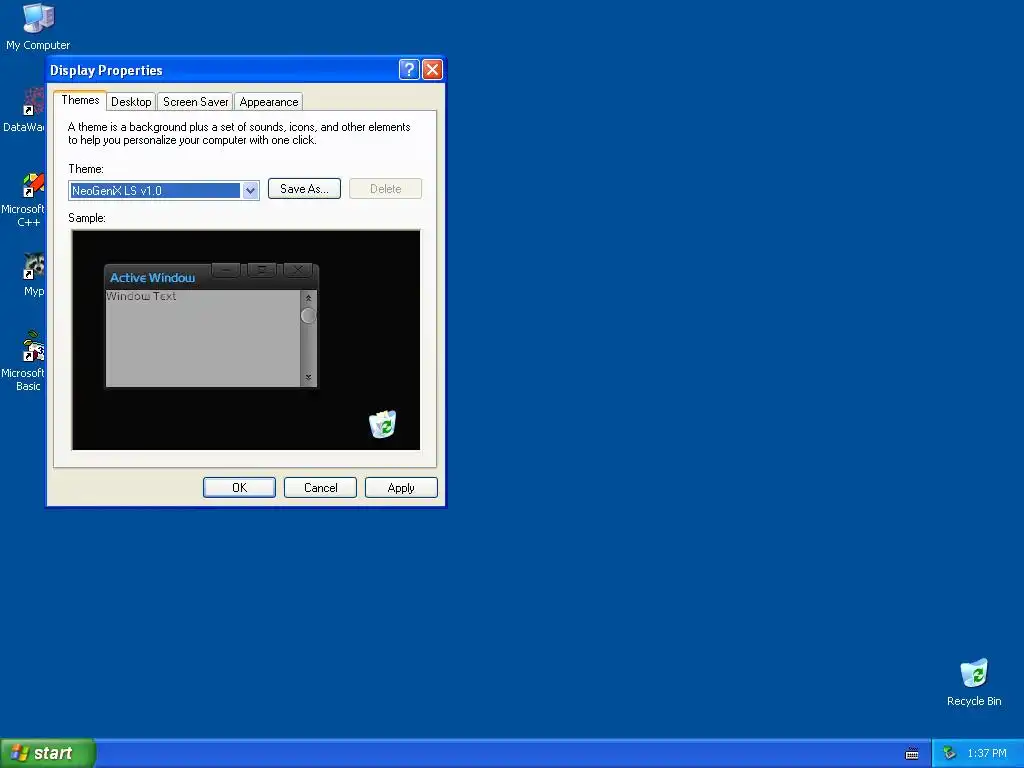Click the system tray network icon
Image resolution: width=1024 pixels, height=768 pixels.
click(950, 753)
